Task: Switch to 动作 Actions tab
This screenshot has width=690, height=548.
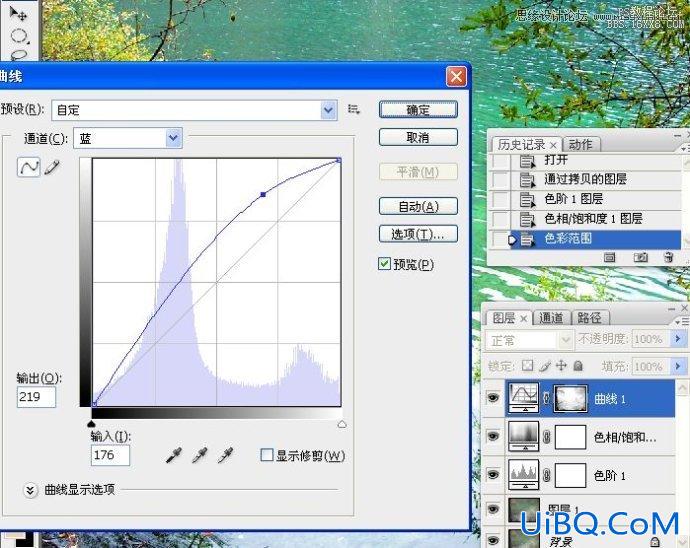Action: 580,144
